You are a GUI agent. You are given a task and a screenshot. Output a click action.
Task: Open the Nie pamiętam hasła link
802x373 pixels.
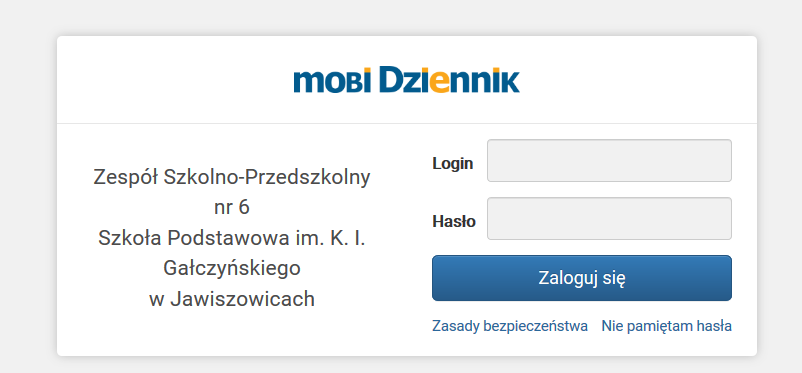pos(666,326)
